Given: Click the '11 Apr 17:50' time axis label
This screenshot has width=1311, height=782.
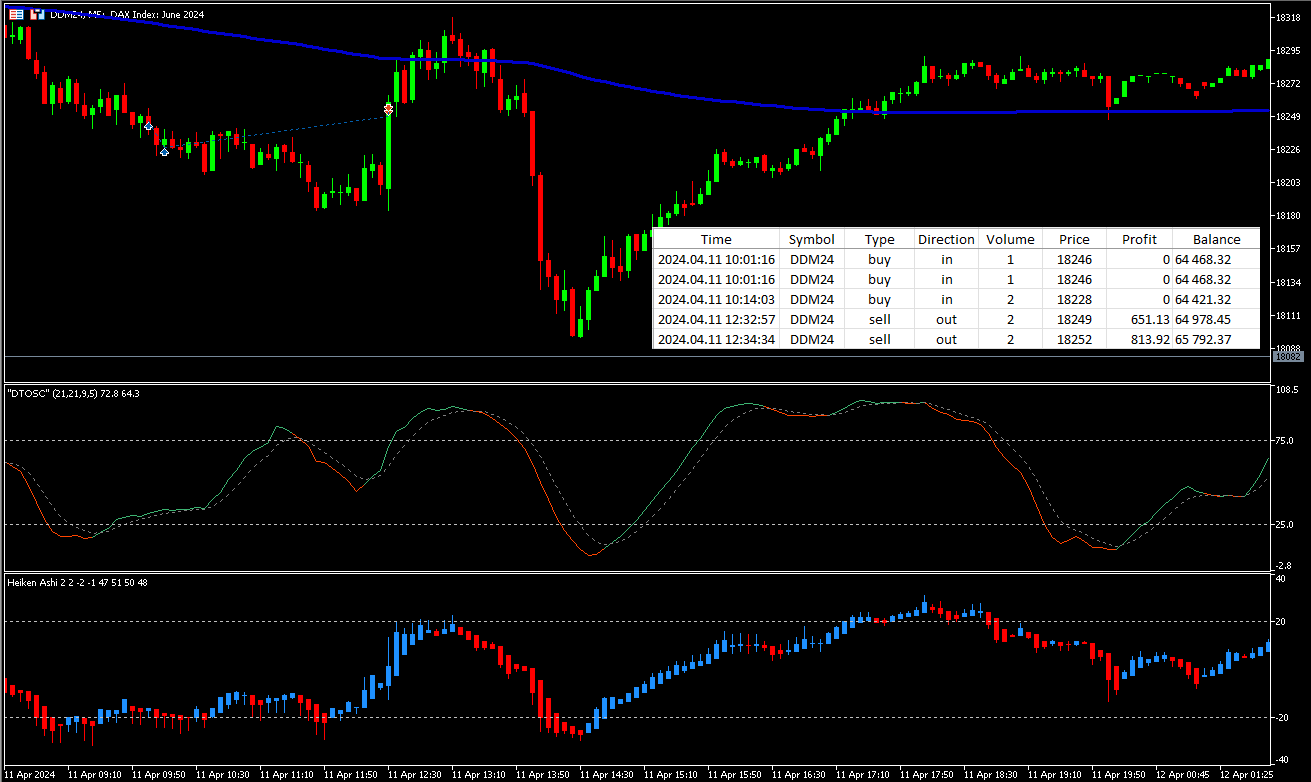Looking at the screenshot, I should (926, 774).
